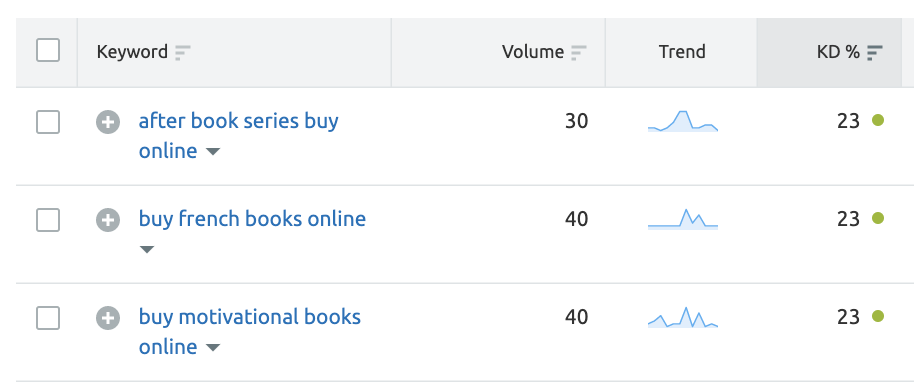Sort by Volume using sort icon
This screenshot has width=914, height=390.
point(578,52)
